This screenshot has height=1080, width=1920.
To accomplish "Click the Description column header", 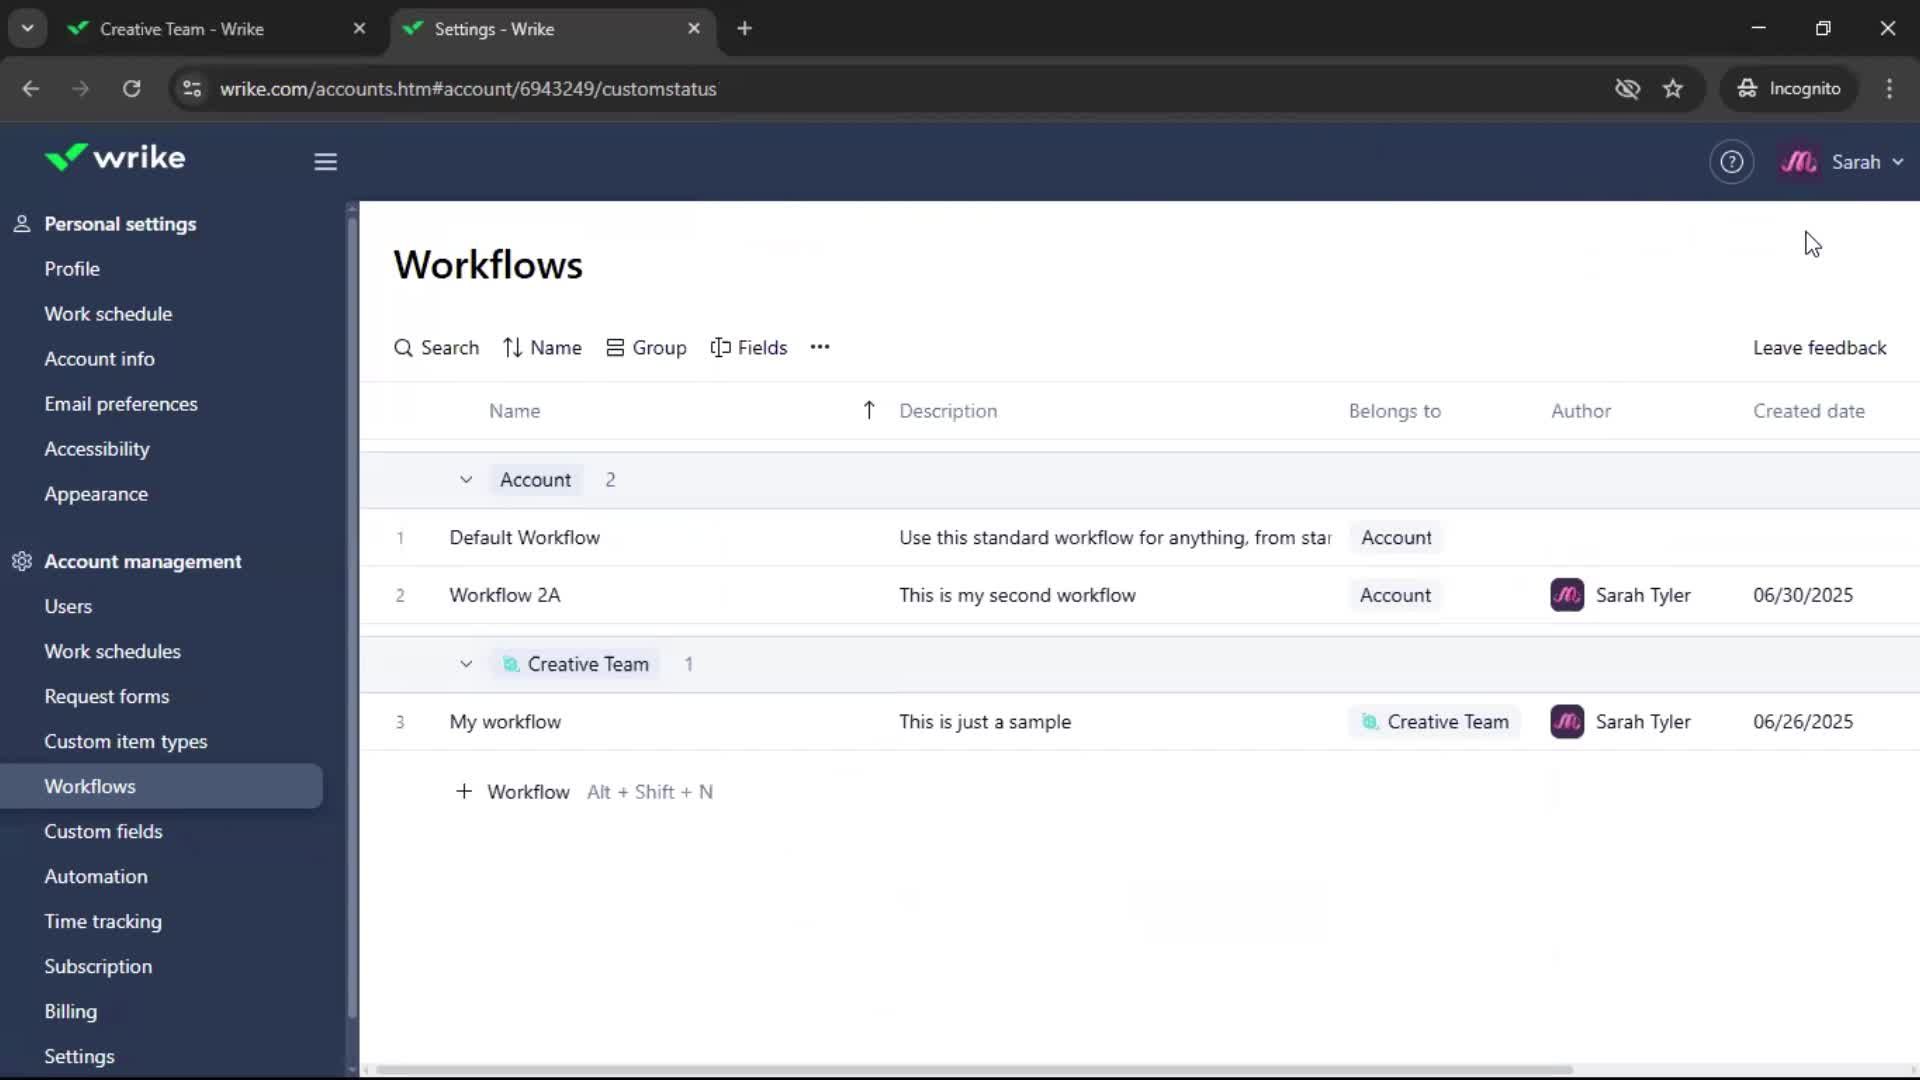I will (947, 411).
